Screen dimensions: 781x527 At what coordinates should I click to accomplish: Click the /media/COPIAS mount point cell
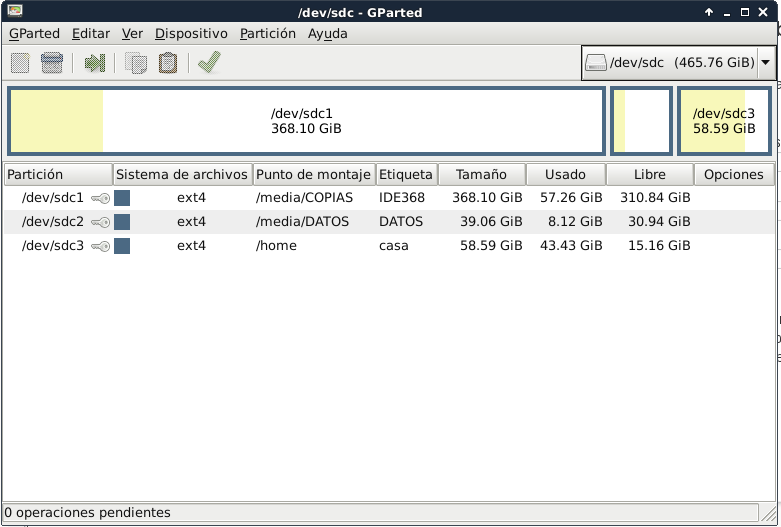click(x=304, y=198)
